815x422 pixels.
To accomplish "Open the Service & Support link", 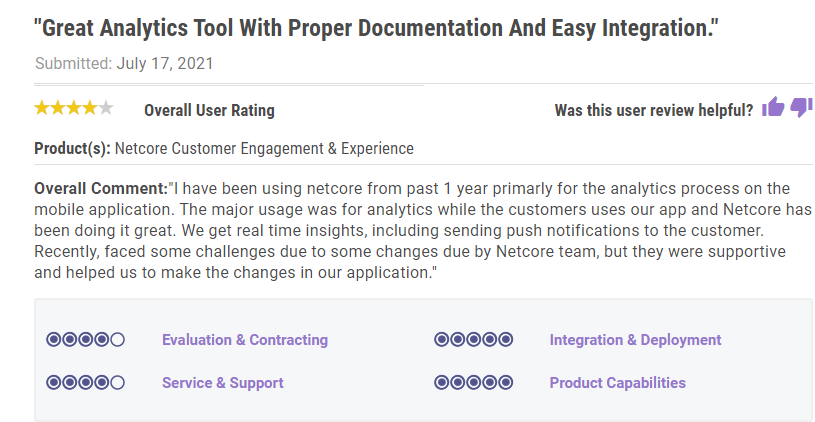I will [x=222, y=383].
